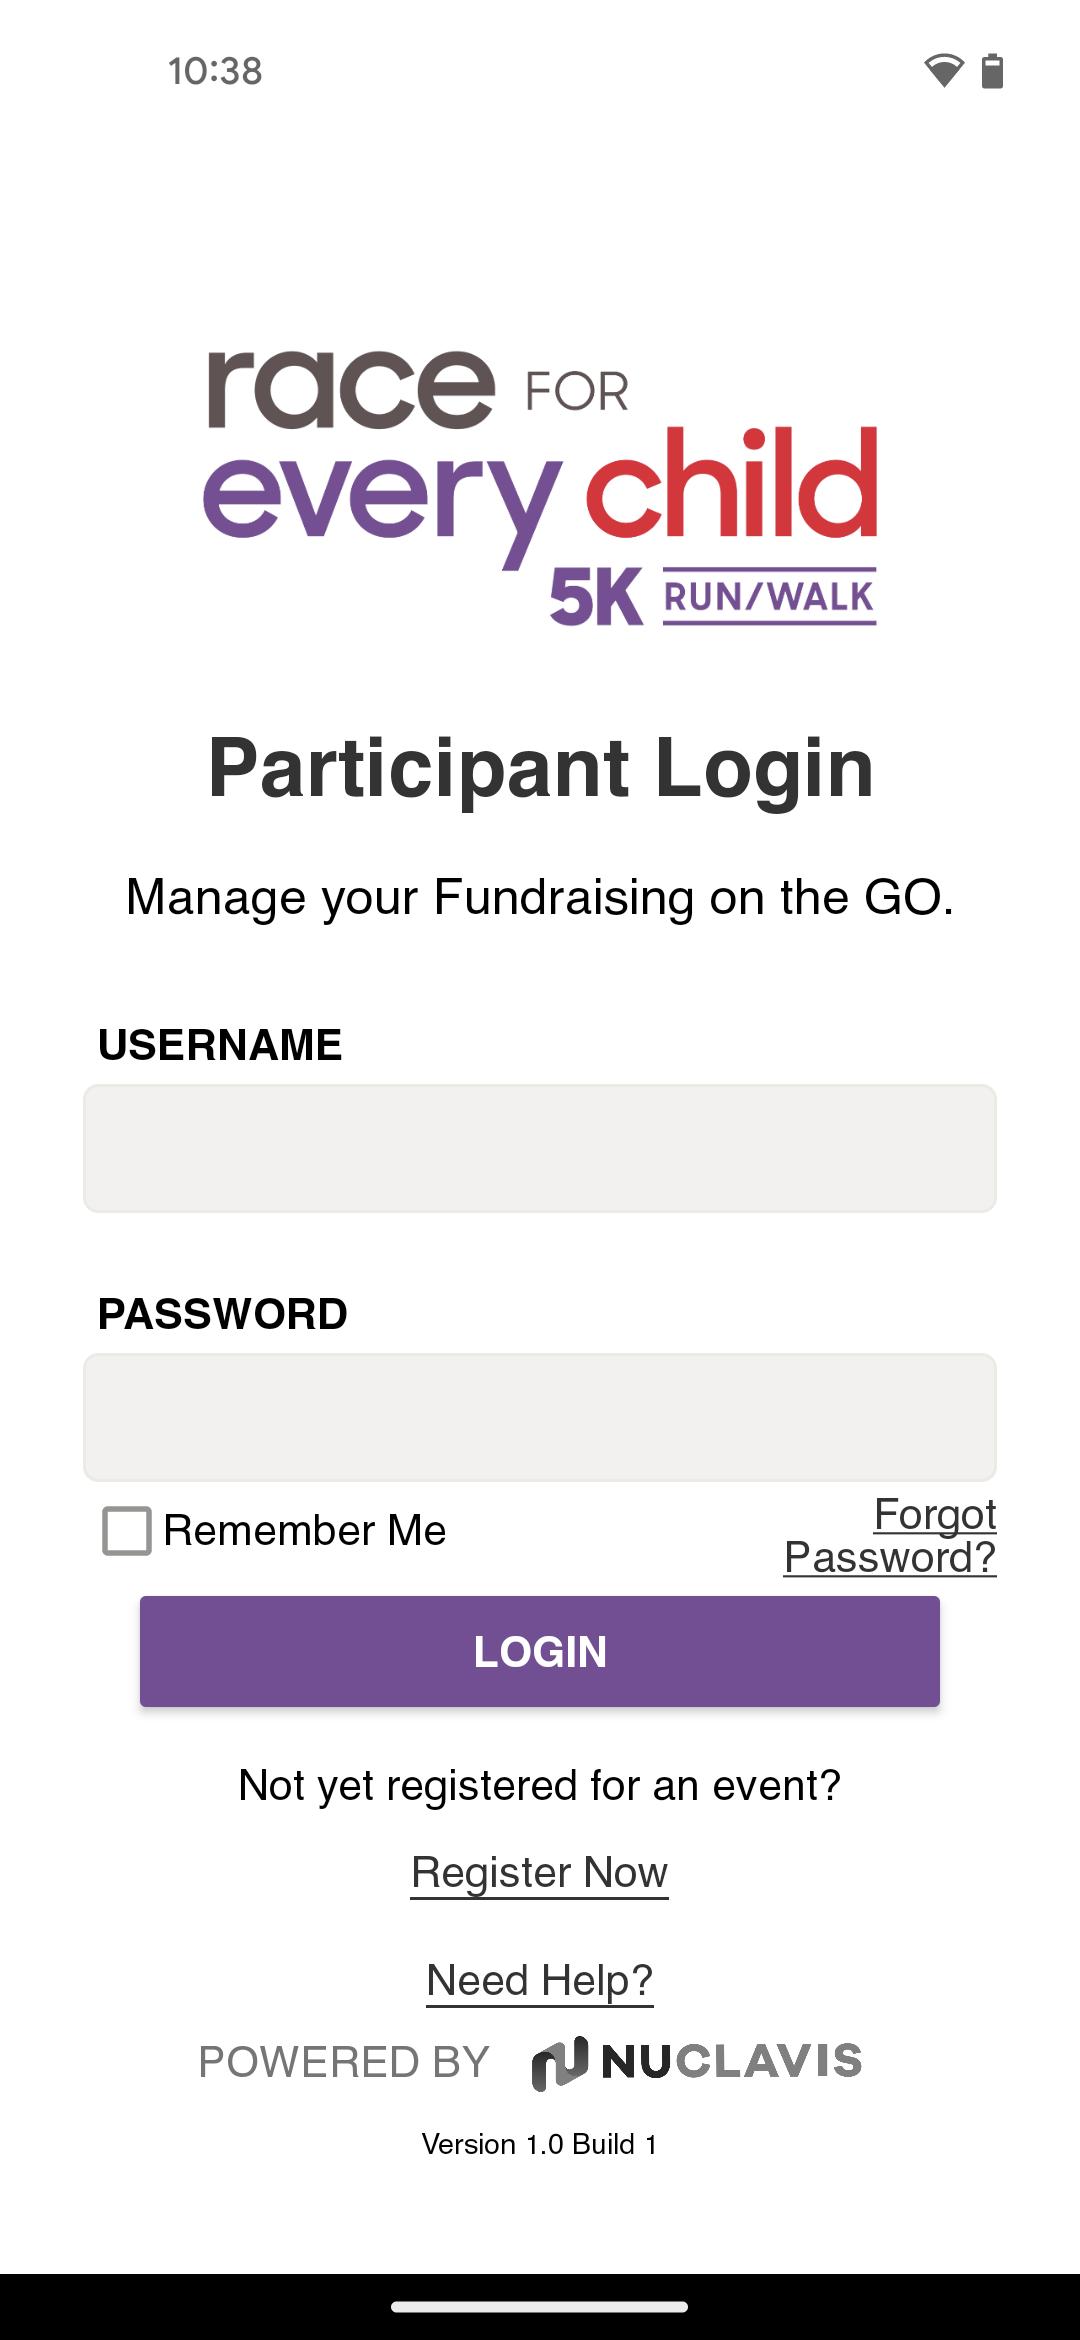Tap the Manage your Fundraising tagline
The height and width of the screenshot is (2340, 1080).
(540, 897)
